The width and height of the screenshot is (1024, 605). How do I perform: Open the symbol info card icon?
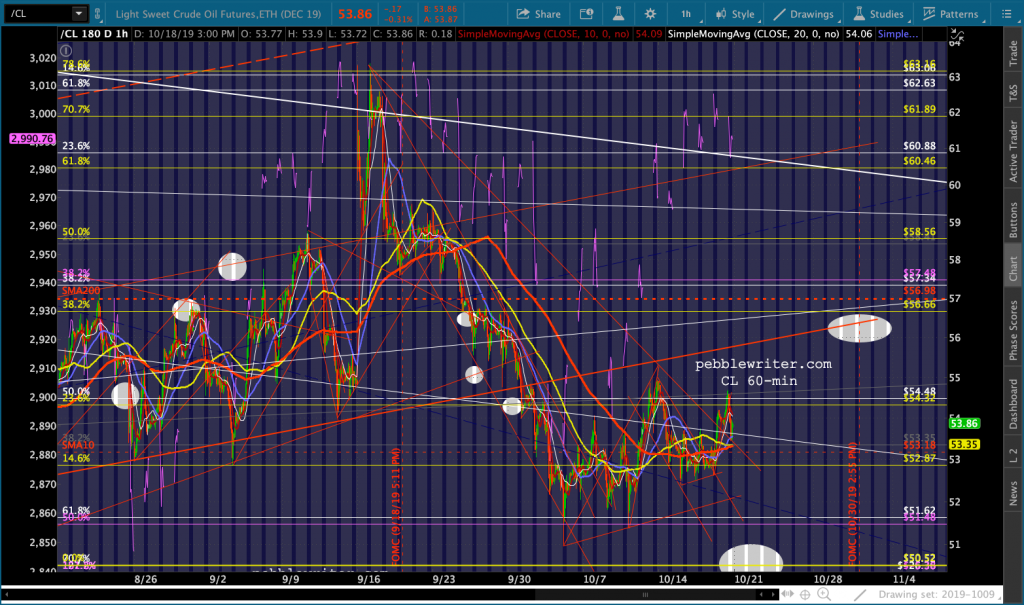pos(586,14)
